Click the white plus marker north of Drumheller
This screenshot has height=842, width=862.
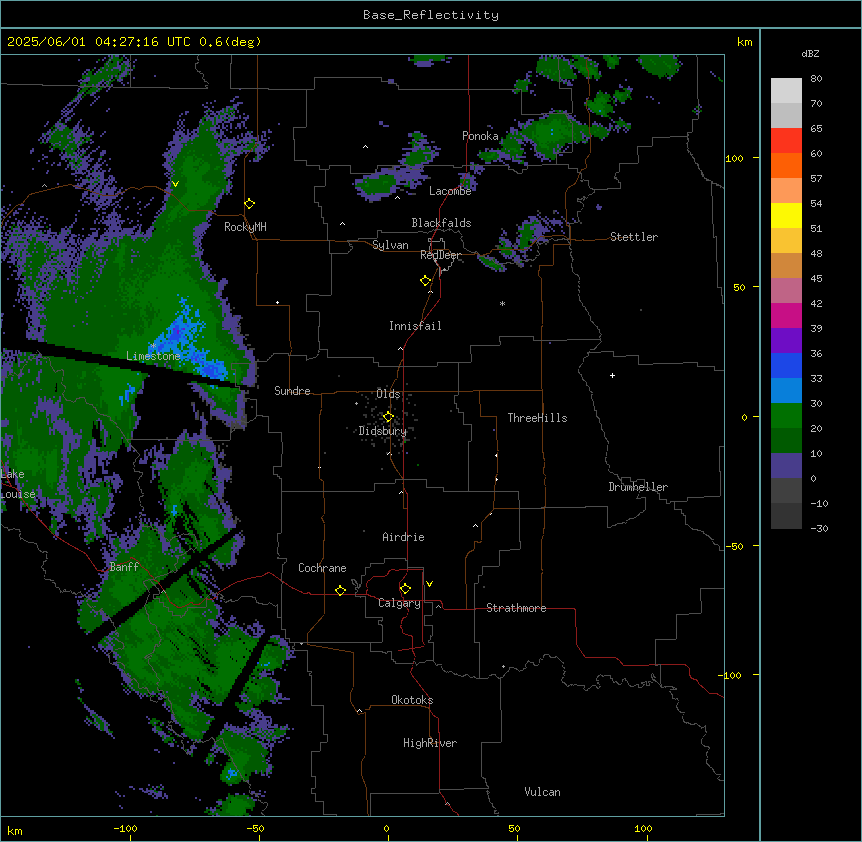[x=612, y=375]
